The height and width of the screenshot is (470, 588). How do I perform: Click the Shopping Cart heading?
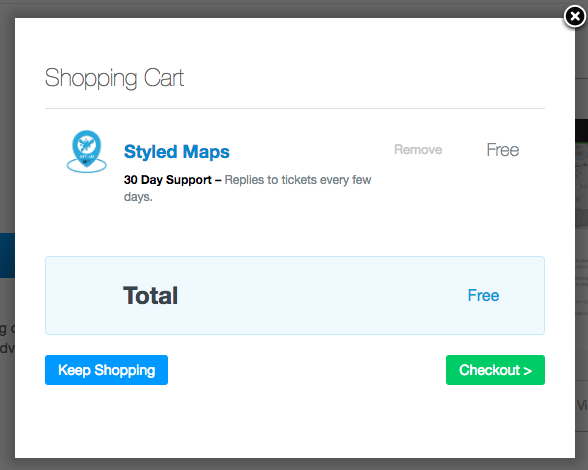pos(114,78)
